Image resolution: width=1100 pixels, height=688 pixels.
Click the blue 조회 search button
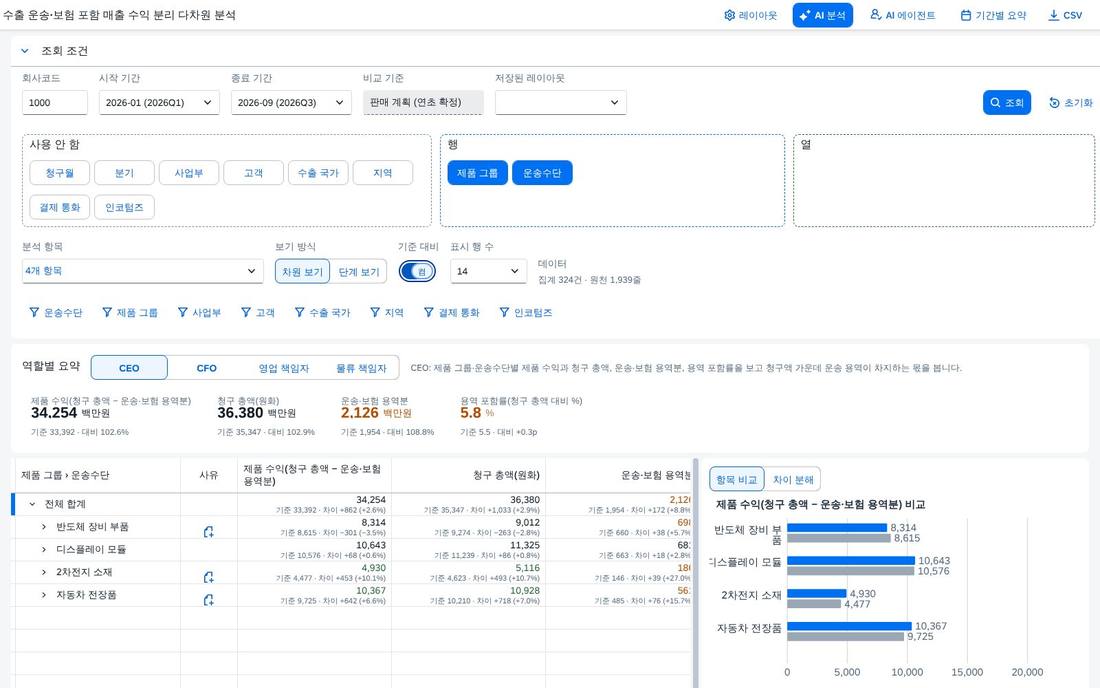1007,102
